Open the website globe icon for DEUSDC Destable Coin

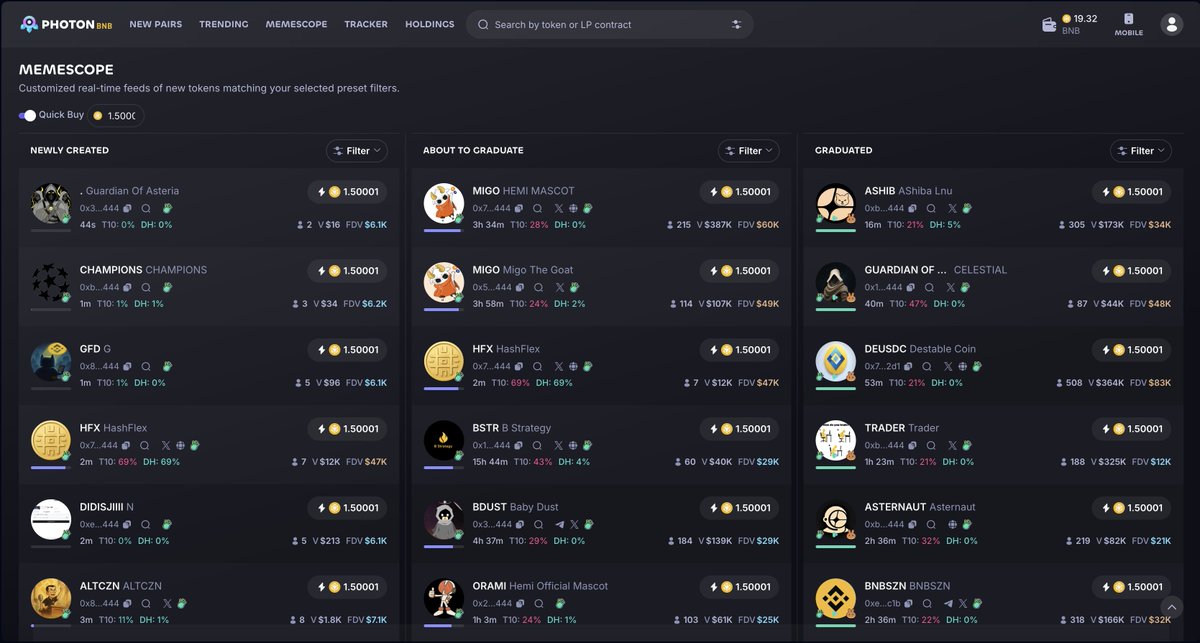coord(964,367)
